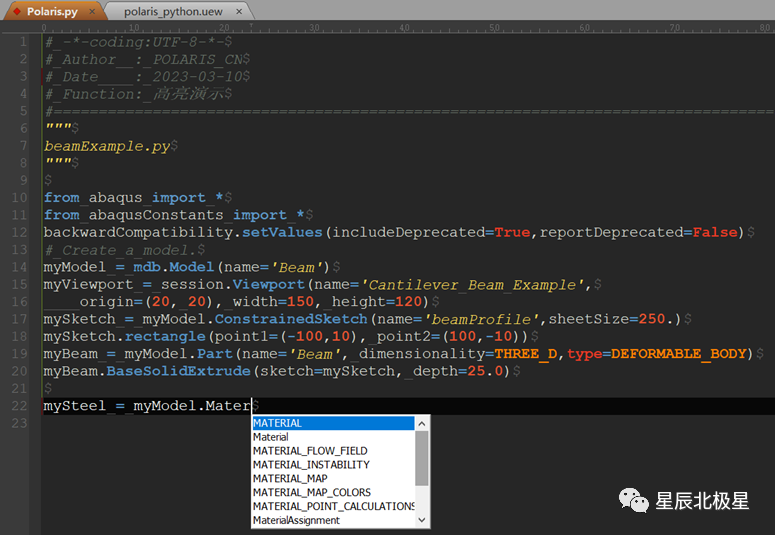Click line number 10 in gutter
This screenshot has width=775, height=535.
(19, 198)
